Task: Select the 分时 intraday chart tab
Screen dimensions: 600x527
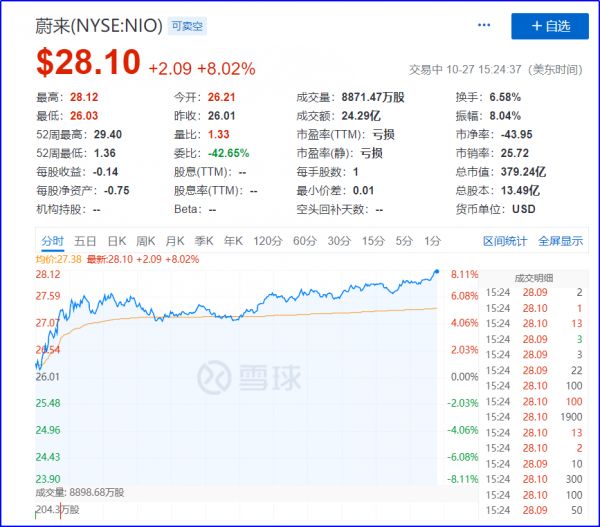Action: click(53, 241)
